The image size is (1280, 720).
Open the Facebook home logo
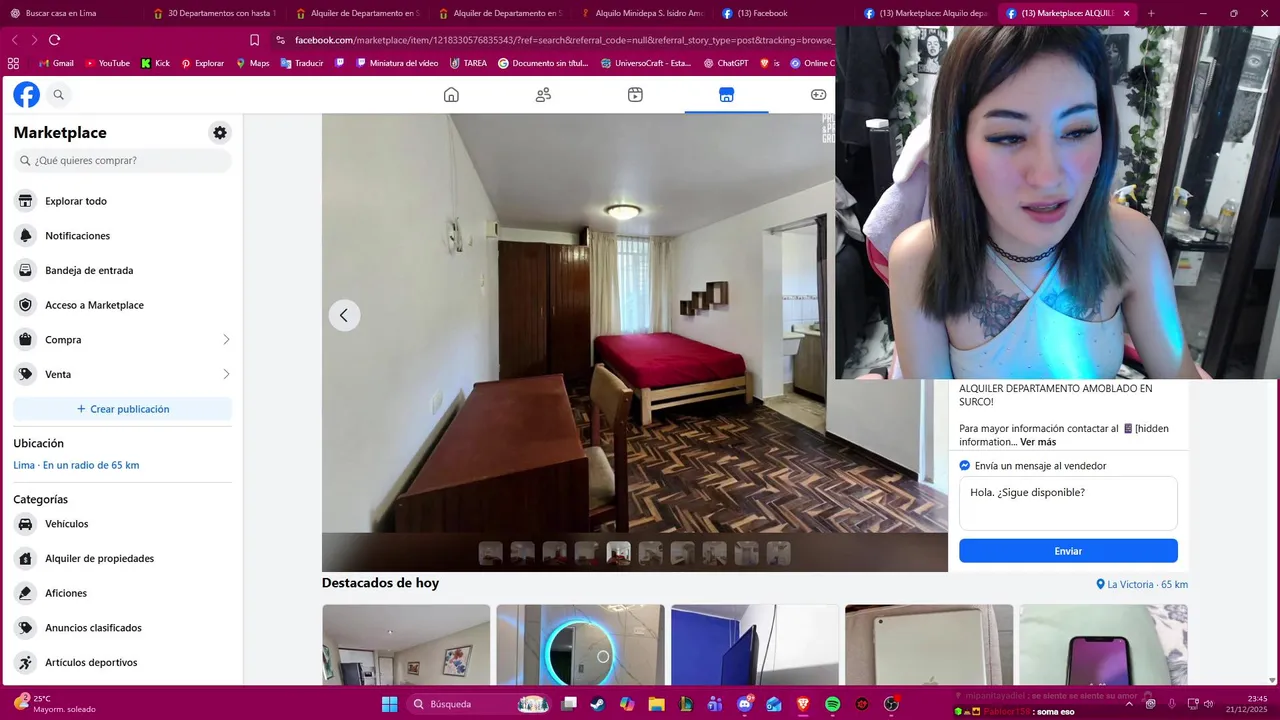coord(26,95)
